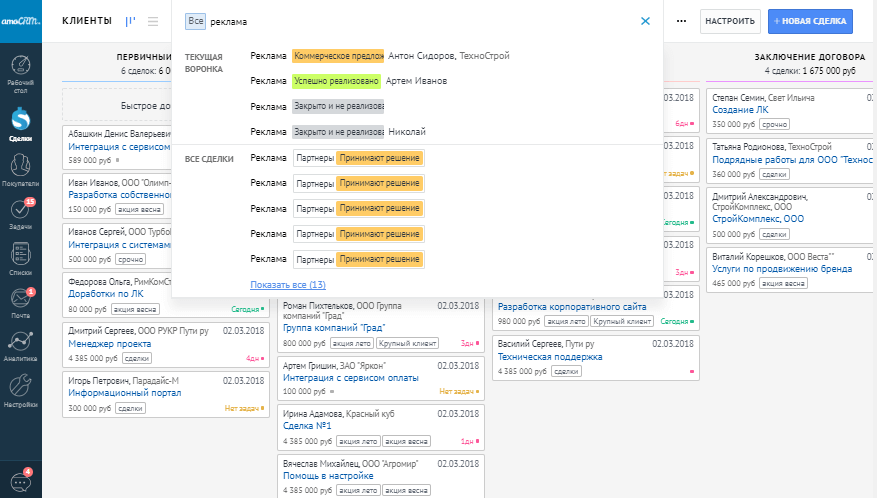The width and height of the screenshot is (877, 498).
Task: Select the Коммерческое предложение result of Антон Сидоров
Action: tap(338, 56)
